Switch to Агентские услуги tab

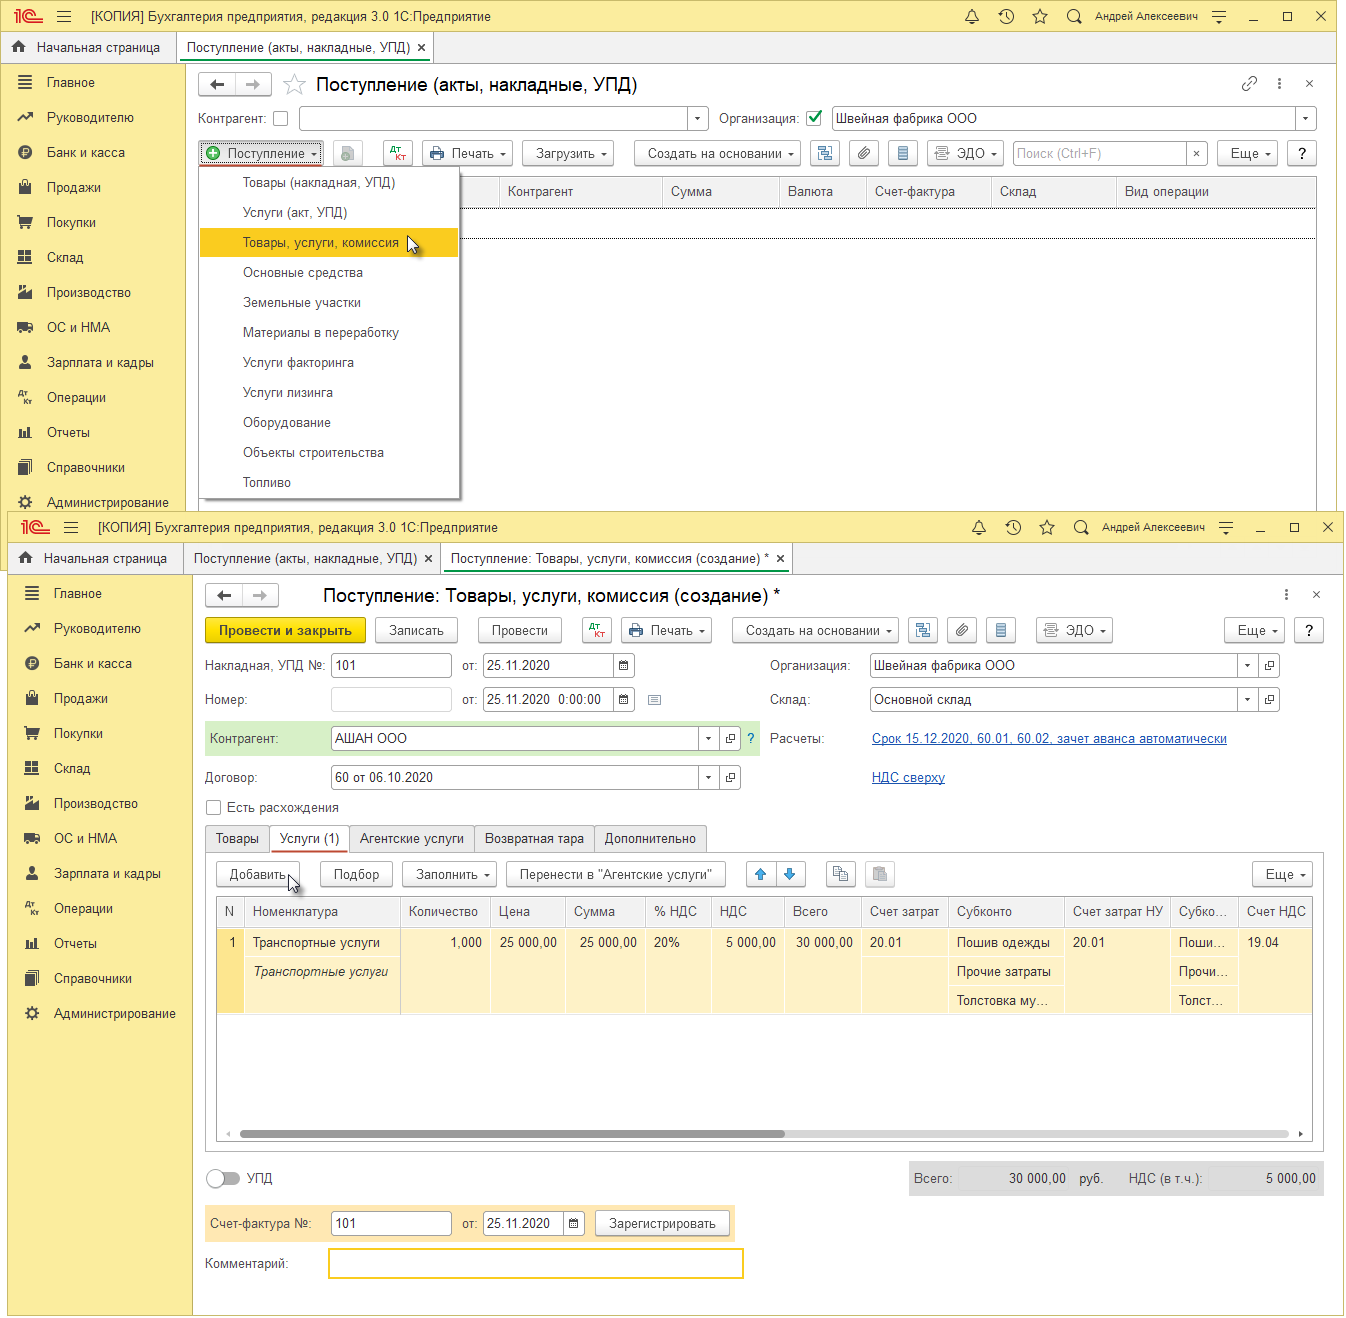412,838
